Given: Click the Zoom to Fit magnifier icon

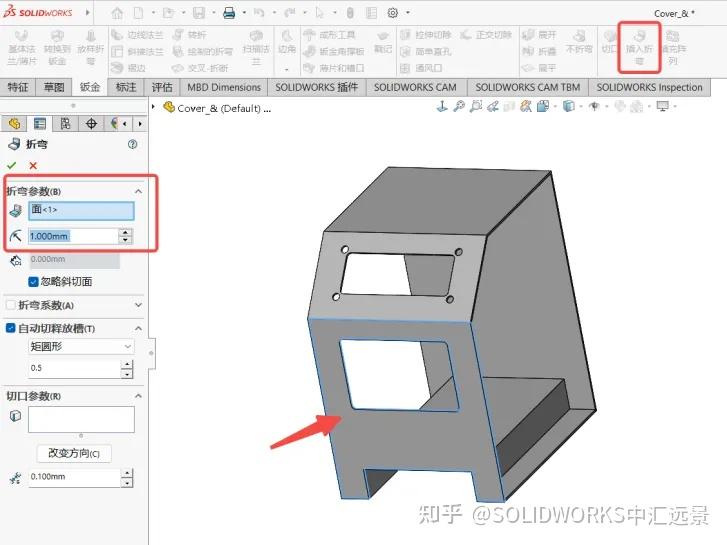Looking at the screenshot, I should click(x=459, y=107).
